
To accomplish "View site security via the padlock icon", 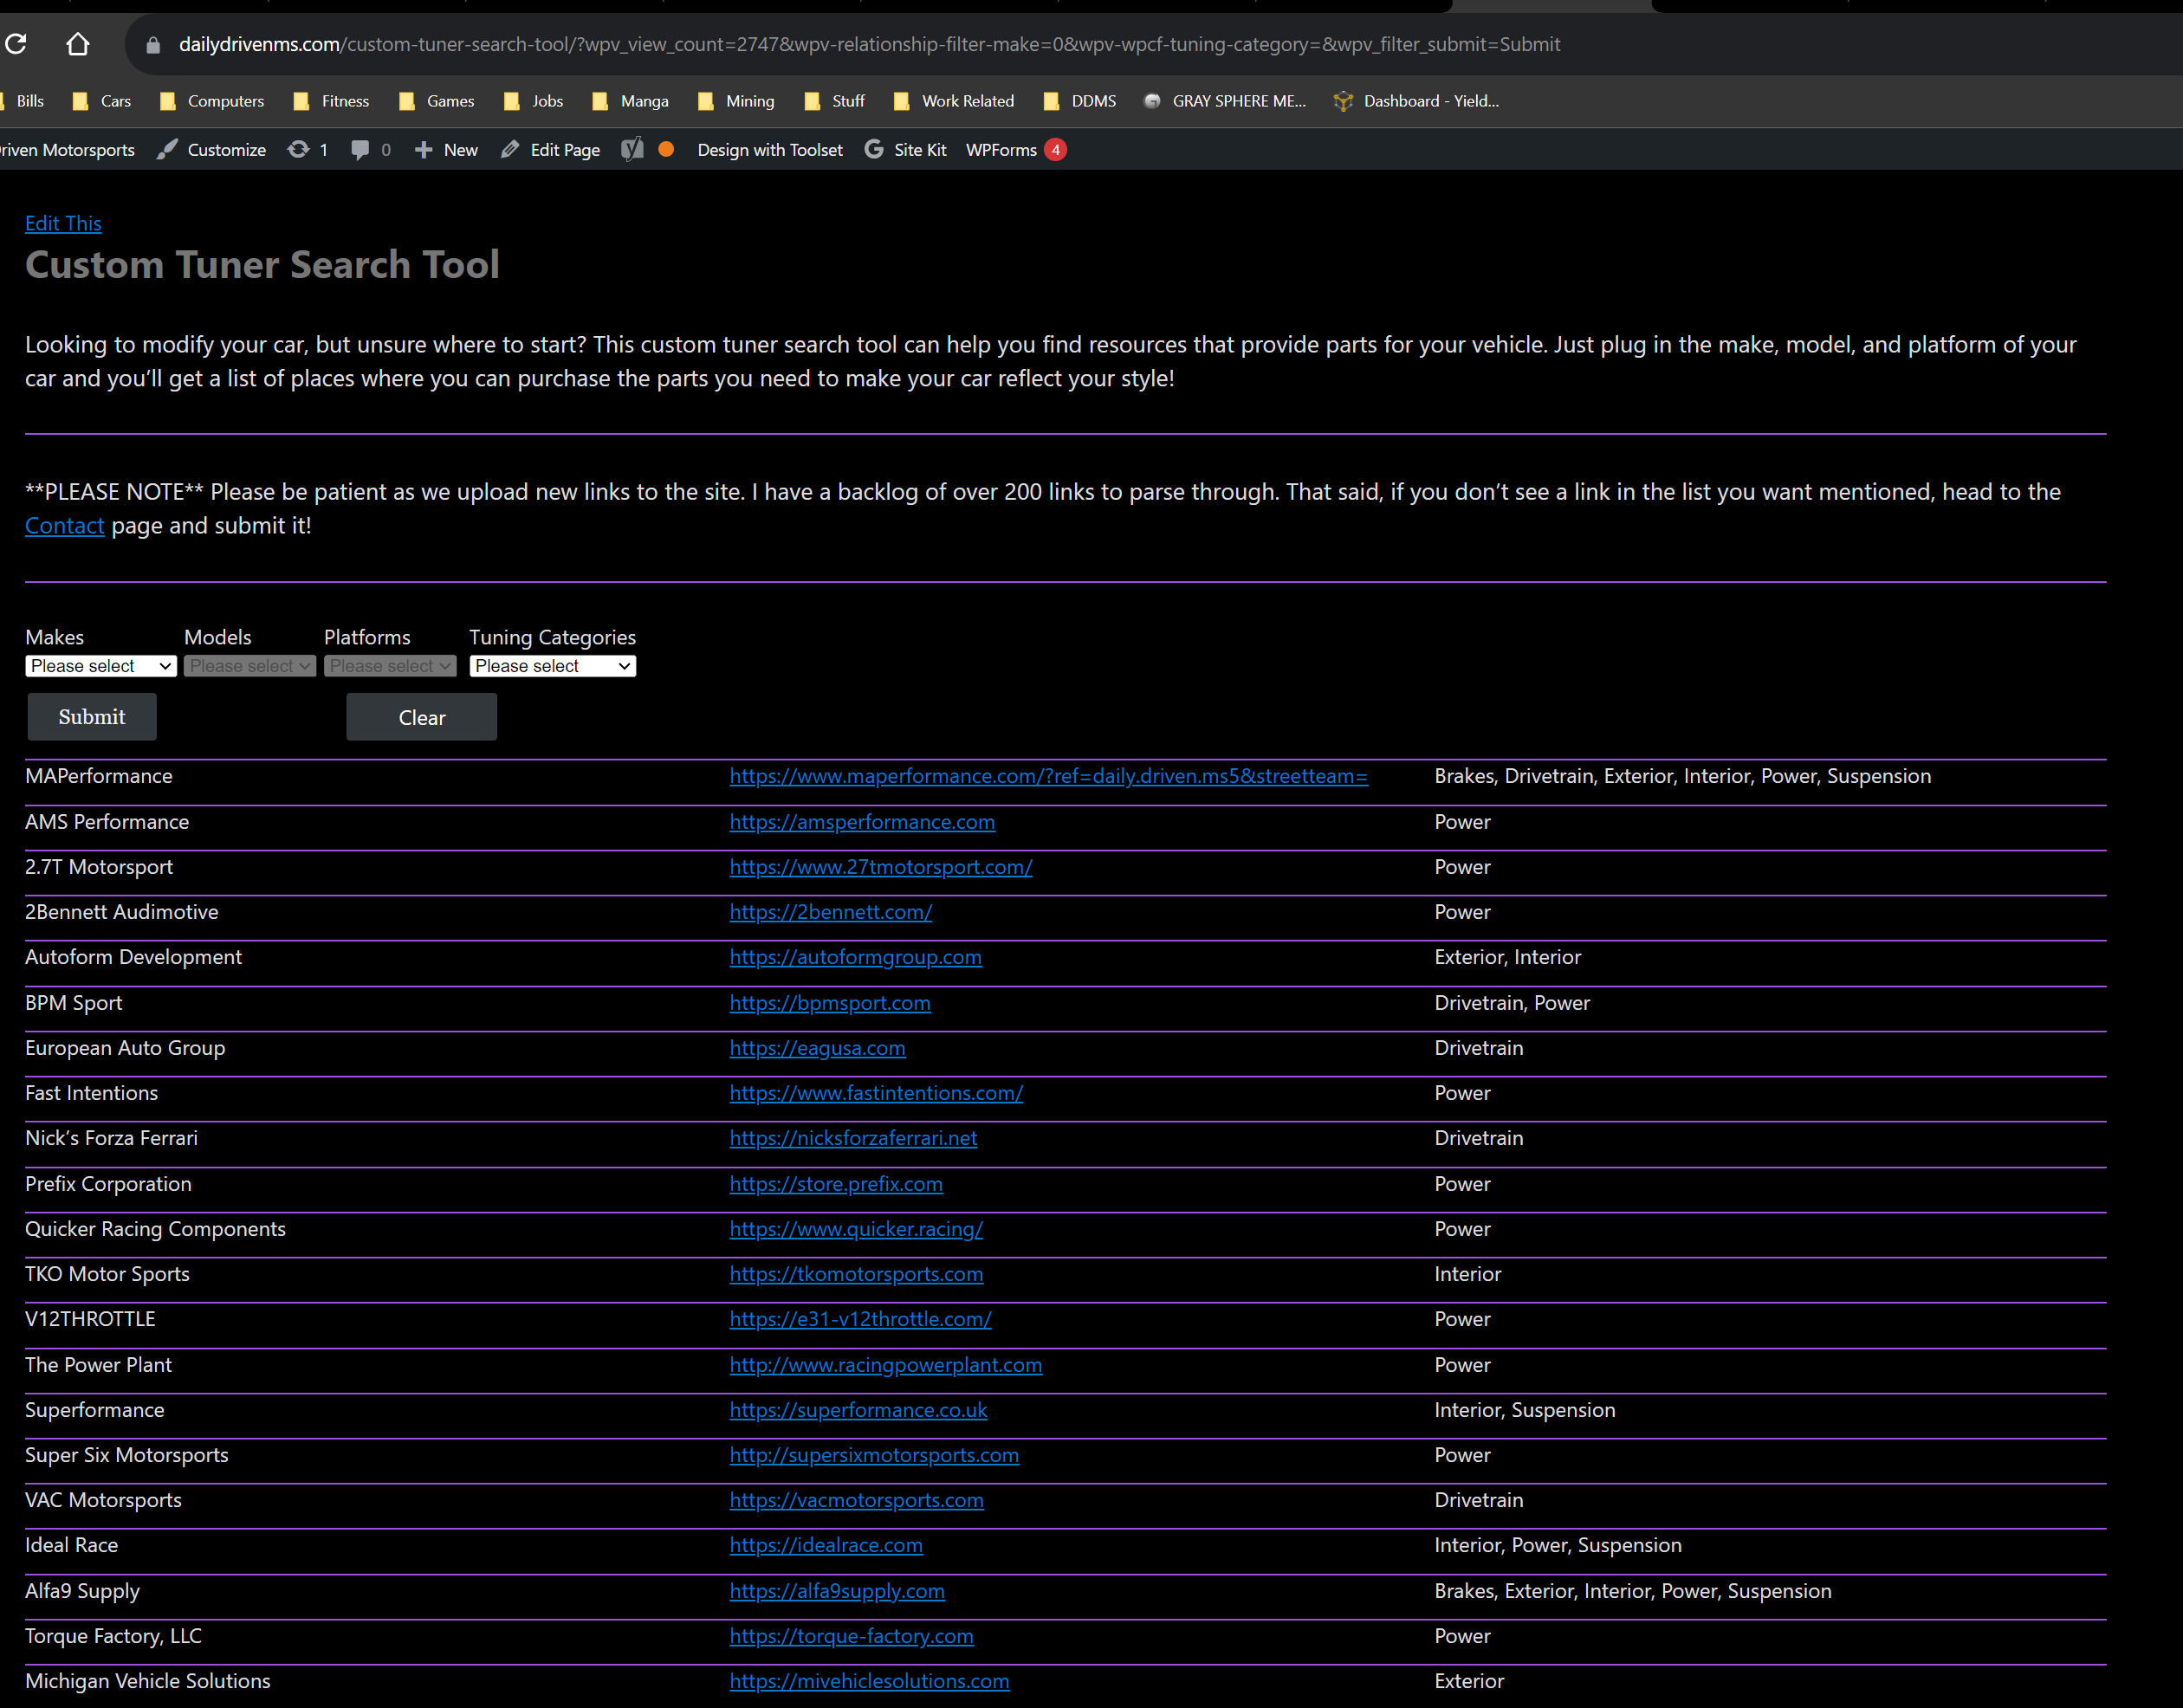I will [153, 45].
